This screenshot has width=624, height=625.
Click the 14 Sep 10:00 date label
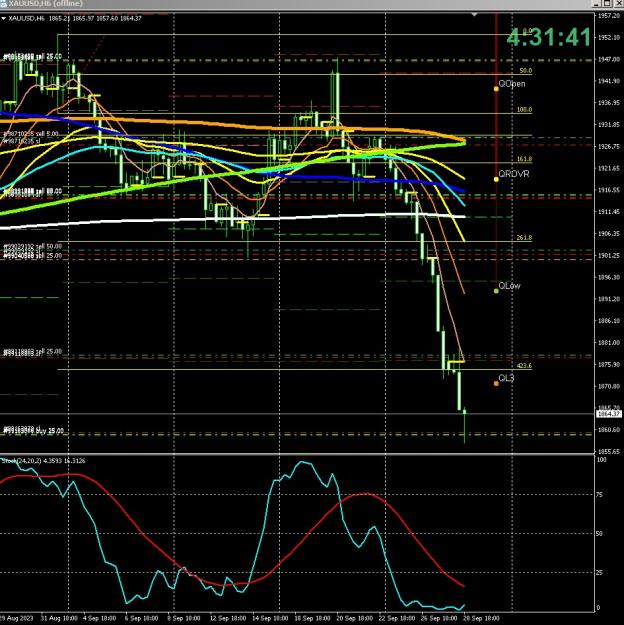click(x=270, y=618)
